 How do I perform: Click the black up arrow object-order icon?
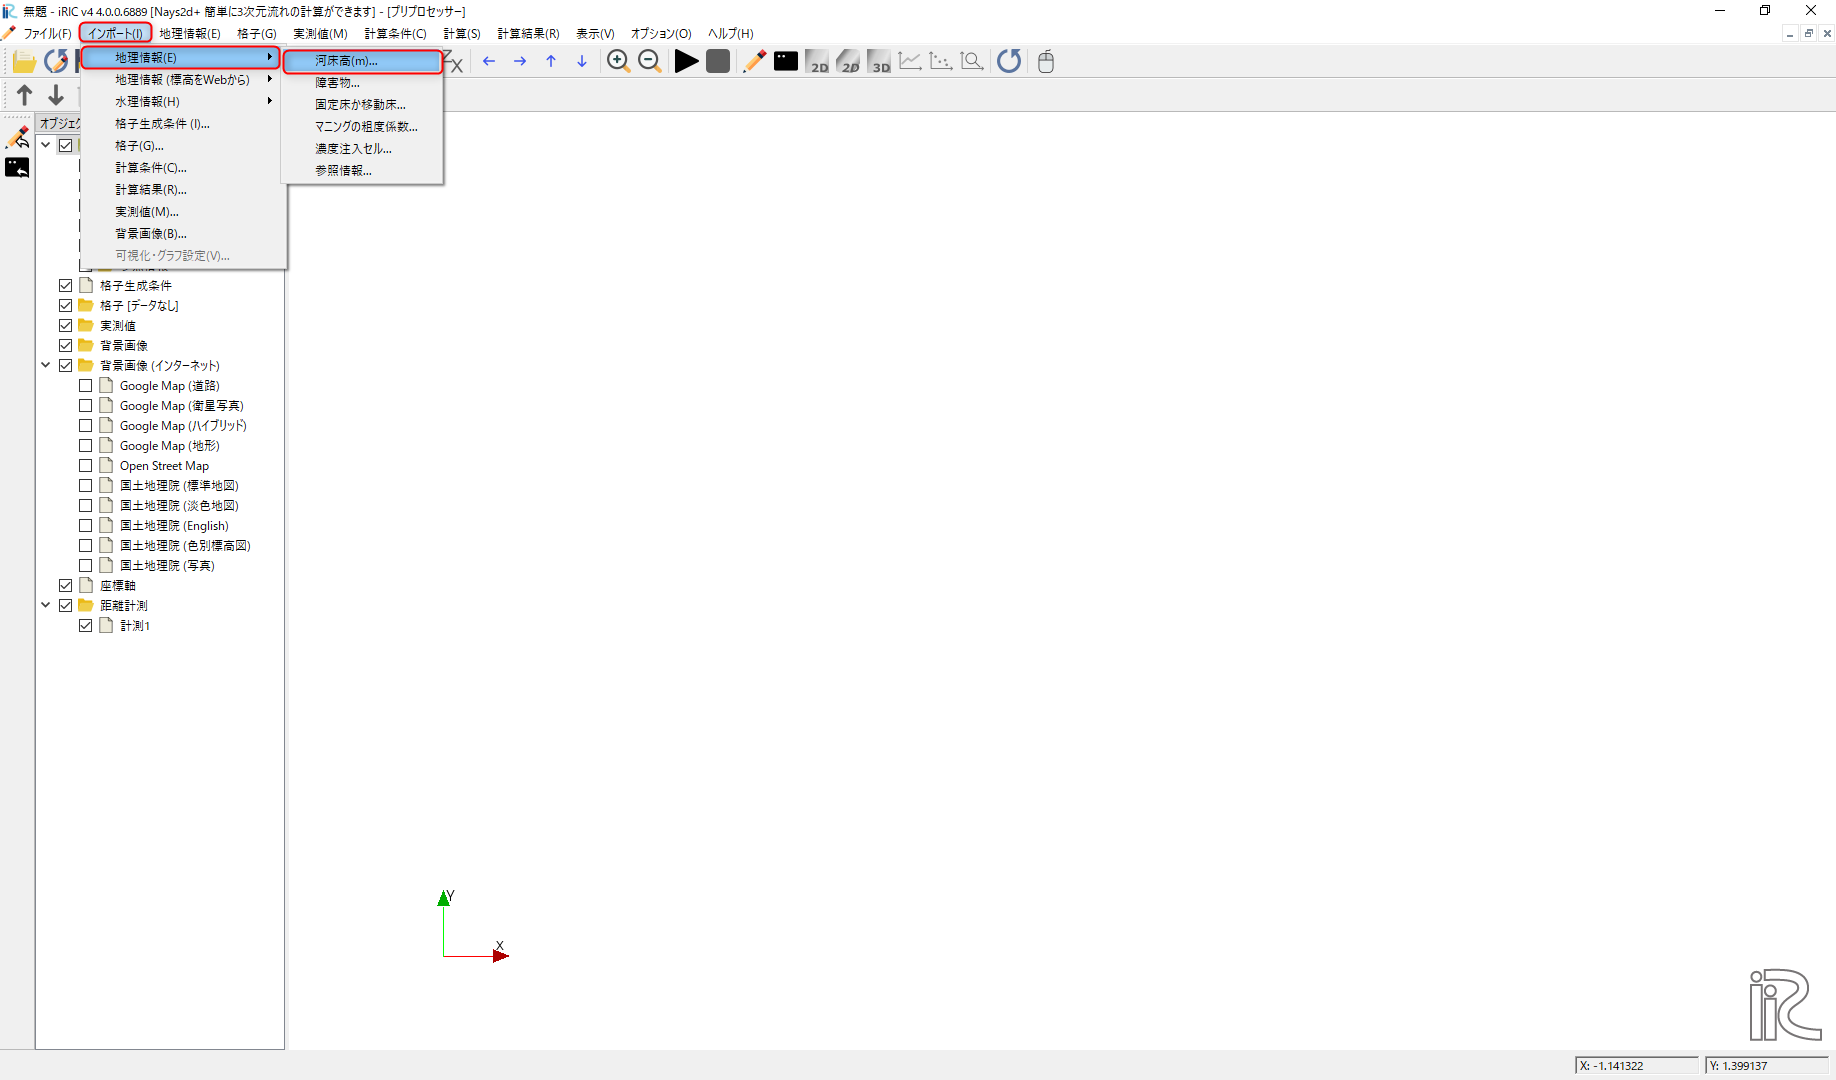pos(25,95)
